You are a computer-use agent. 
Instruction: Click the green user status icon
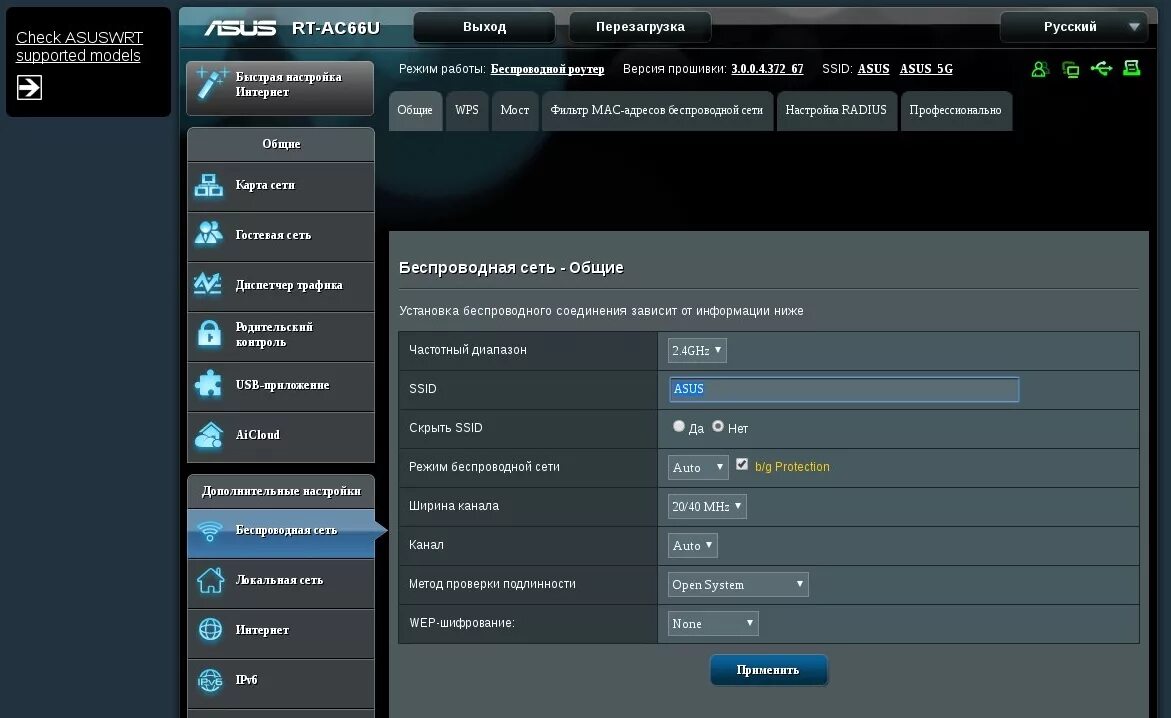(1040, 69)
